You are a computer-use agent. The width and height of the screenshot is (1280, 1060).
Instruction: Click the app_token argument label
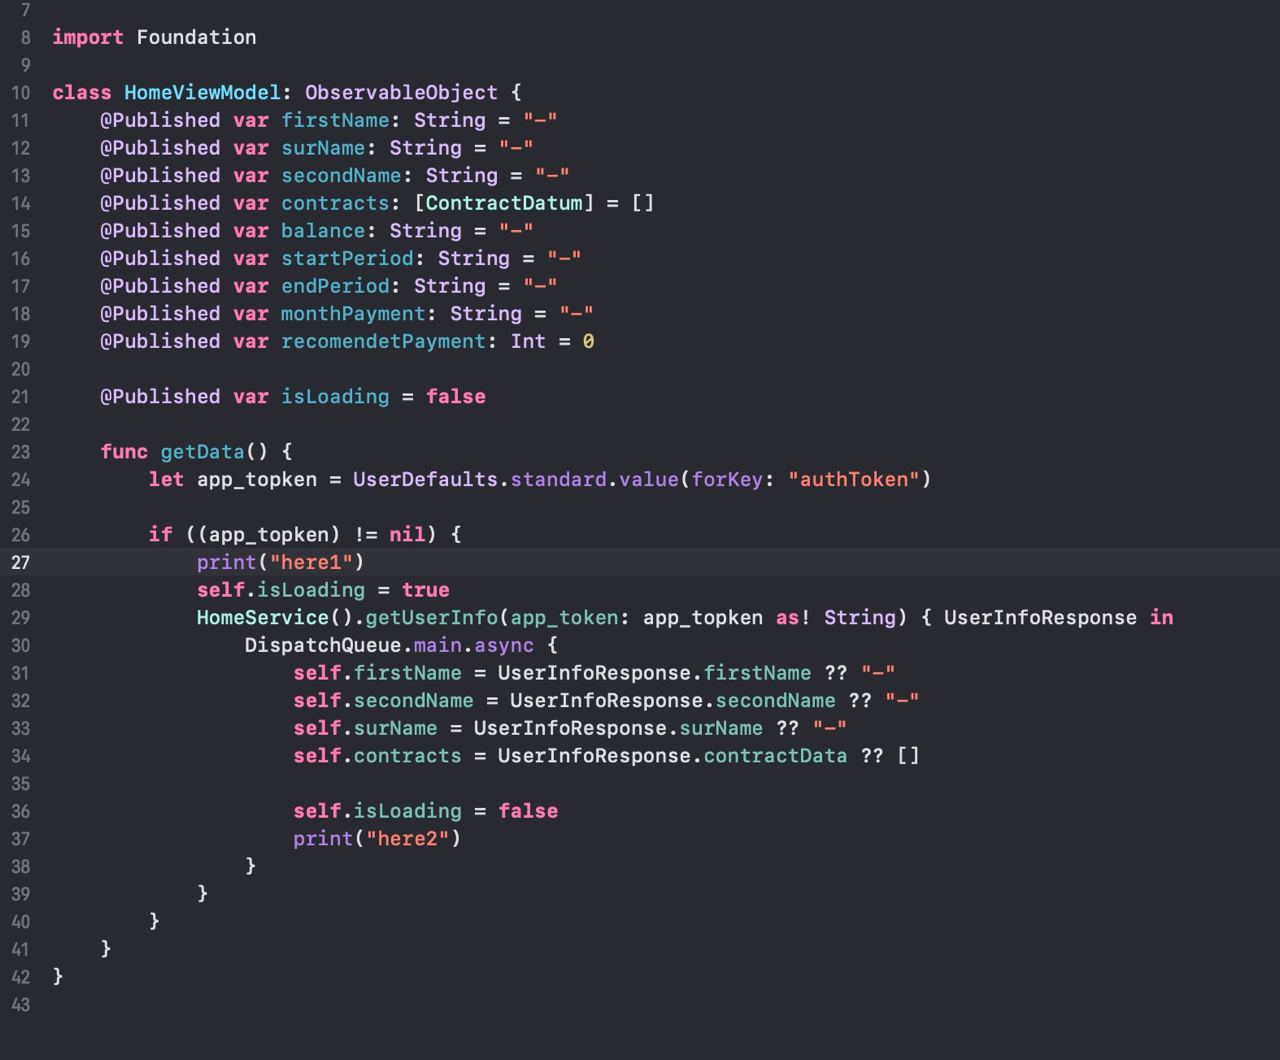coord(564,618)
